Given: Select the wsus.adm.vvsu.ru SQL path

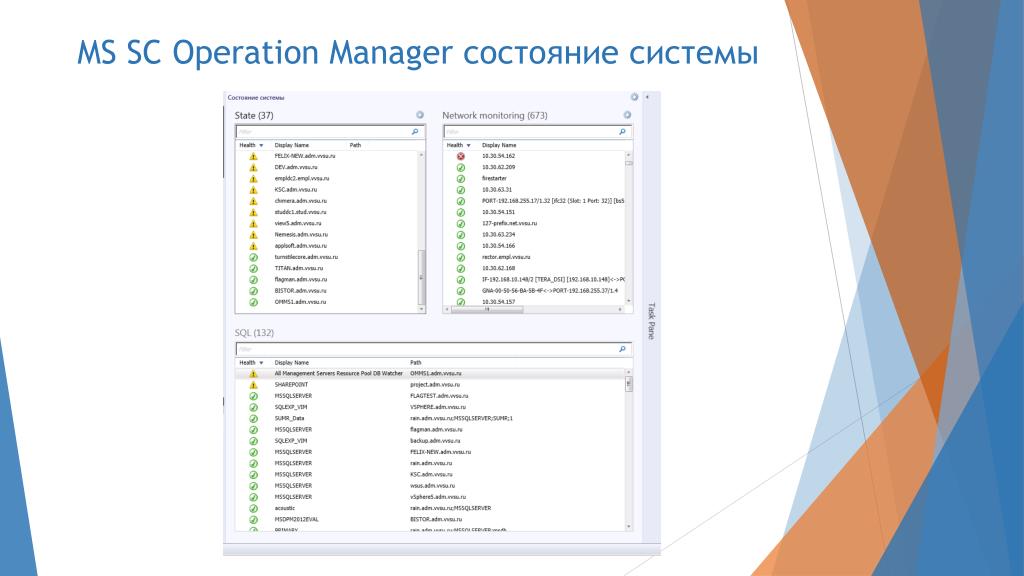Looking at the screenshot, I should click(x=432, y=486).
